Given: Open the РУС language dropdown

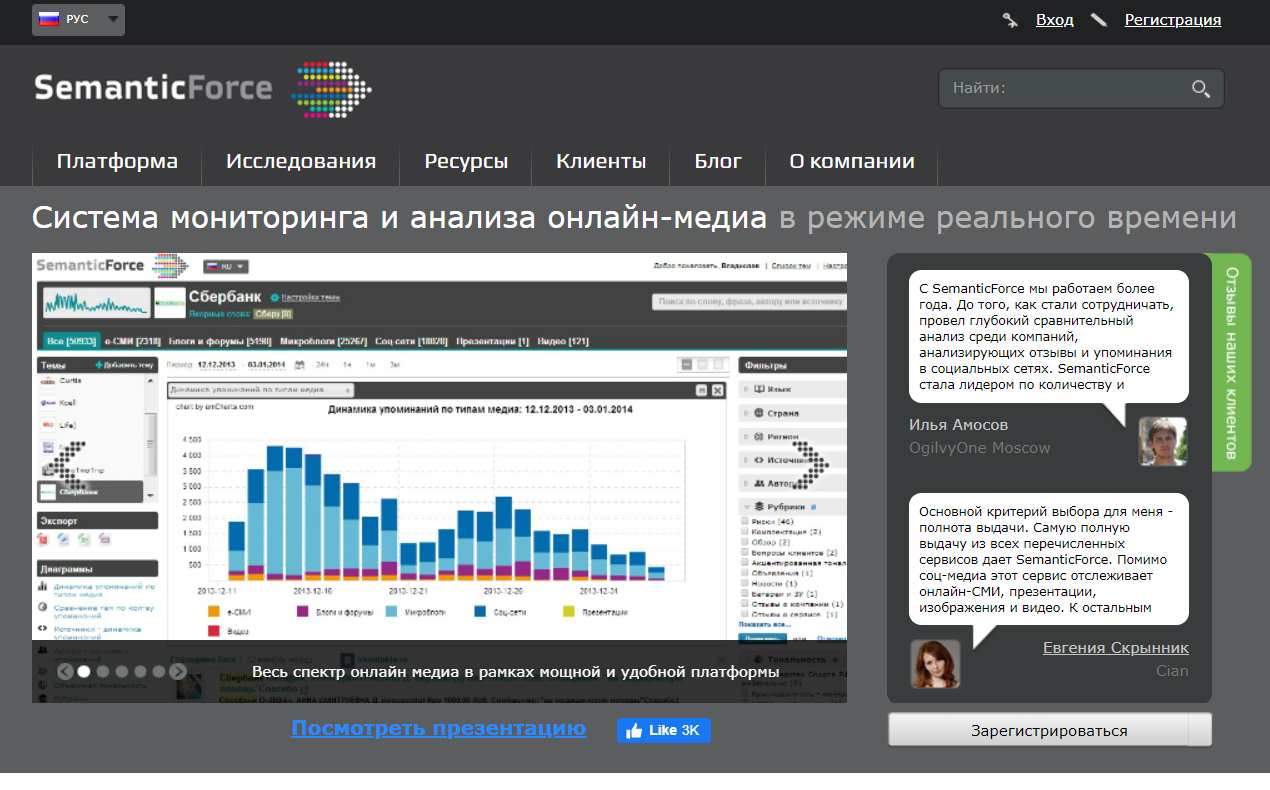Looking at the screenshot, I should 78,19.
